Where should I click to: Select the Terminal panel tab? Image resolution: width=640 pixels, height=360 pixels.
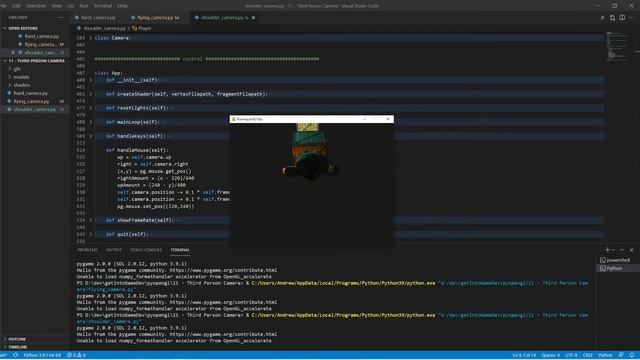[x=180, y=250]
